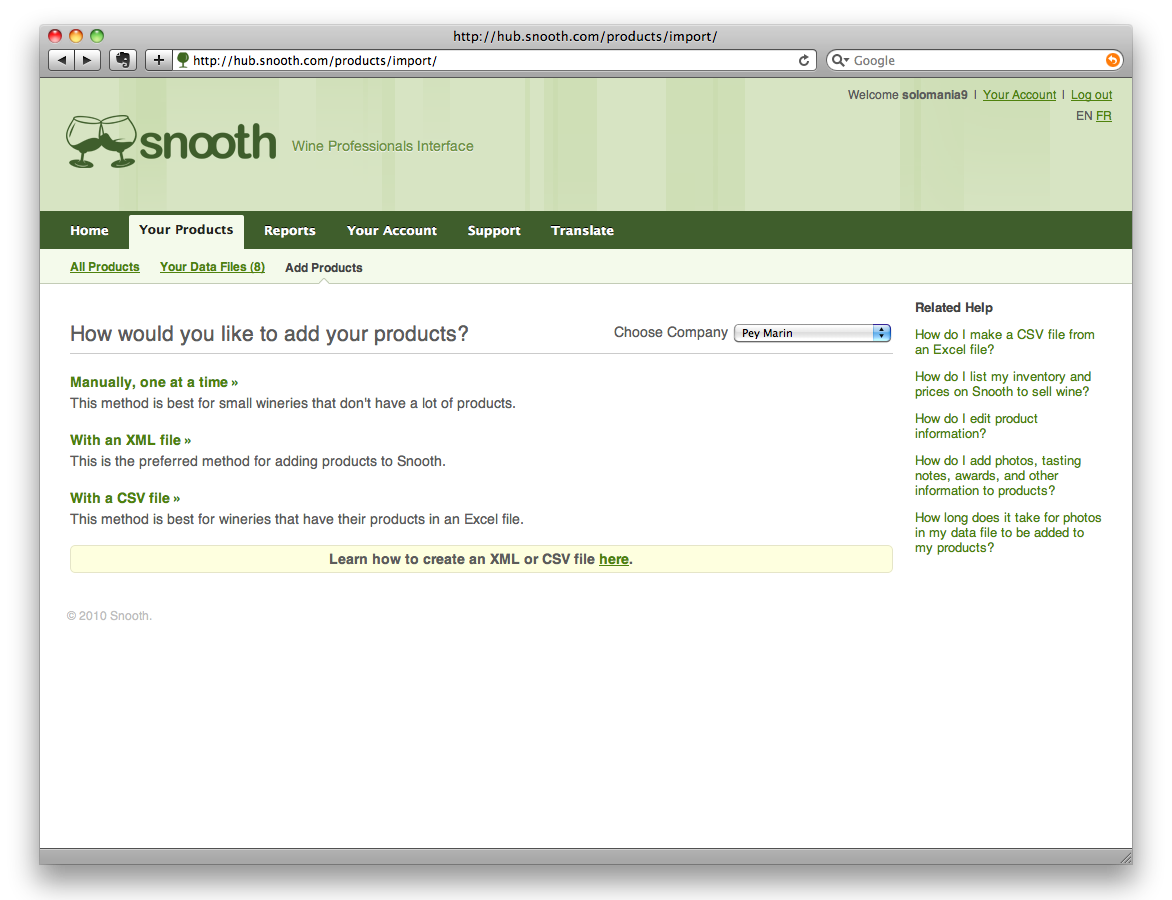Screen dimensions: 1172x900
Task: Click the © 2010 Snooth footer text
Action: click(x=109, y=616)
